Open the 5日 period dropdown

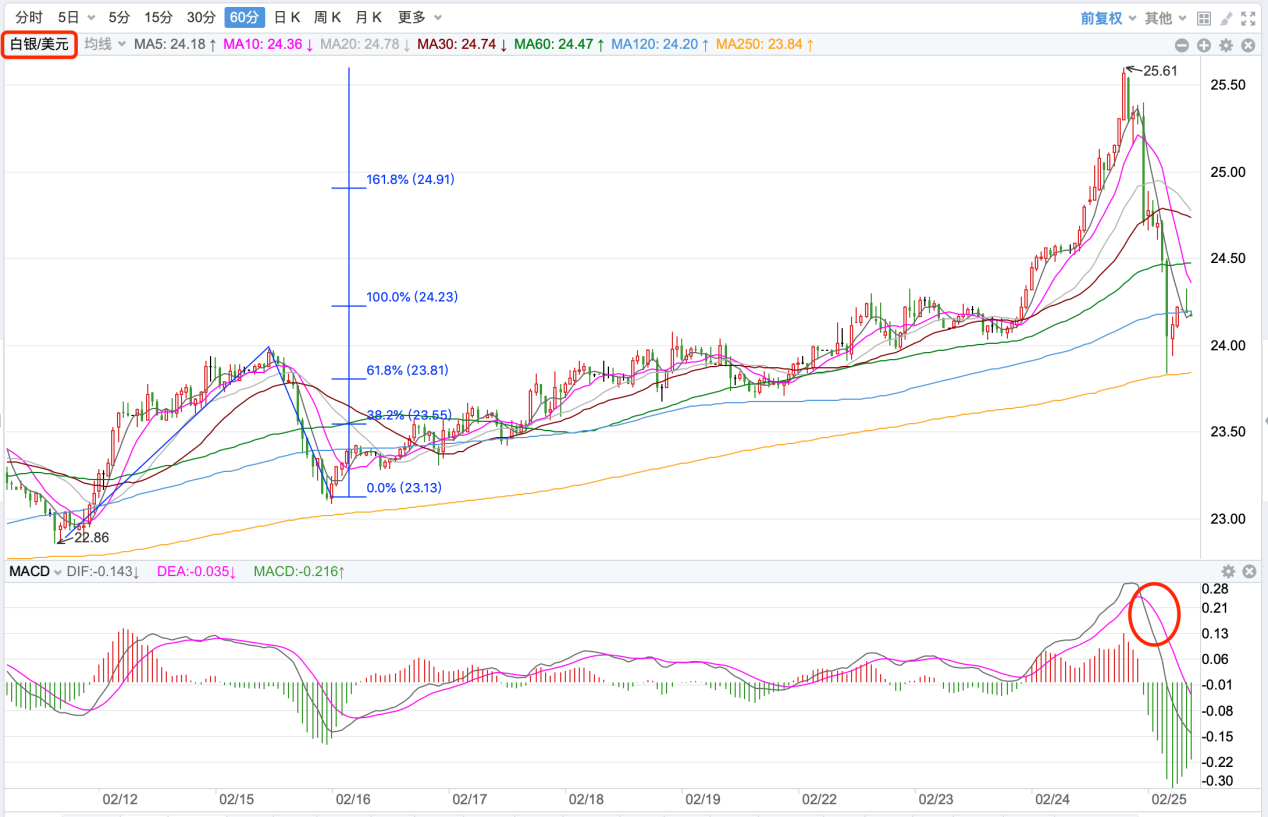[x=76, y=17]
